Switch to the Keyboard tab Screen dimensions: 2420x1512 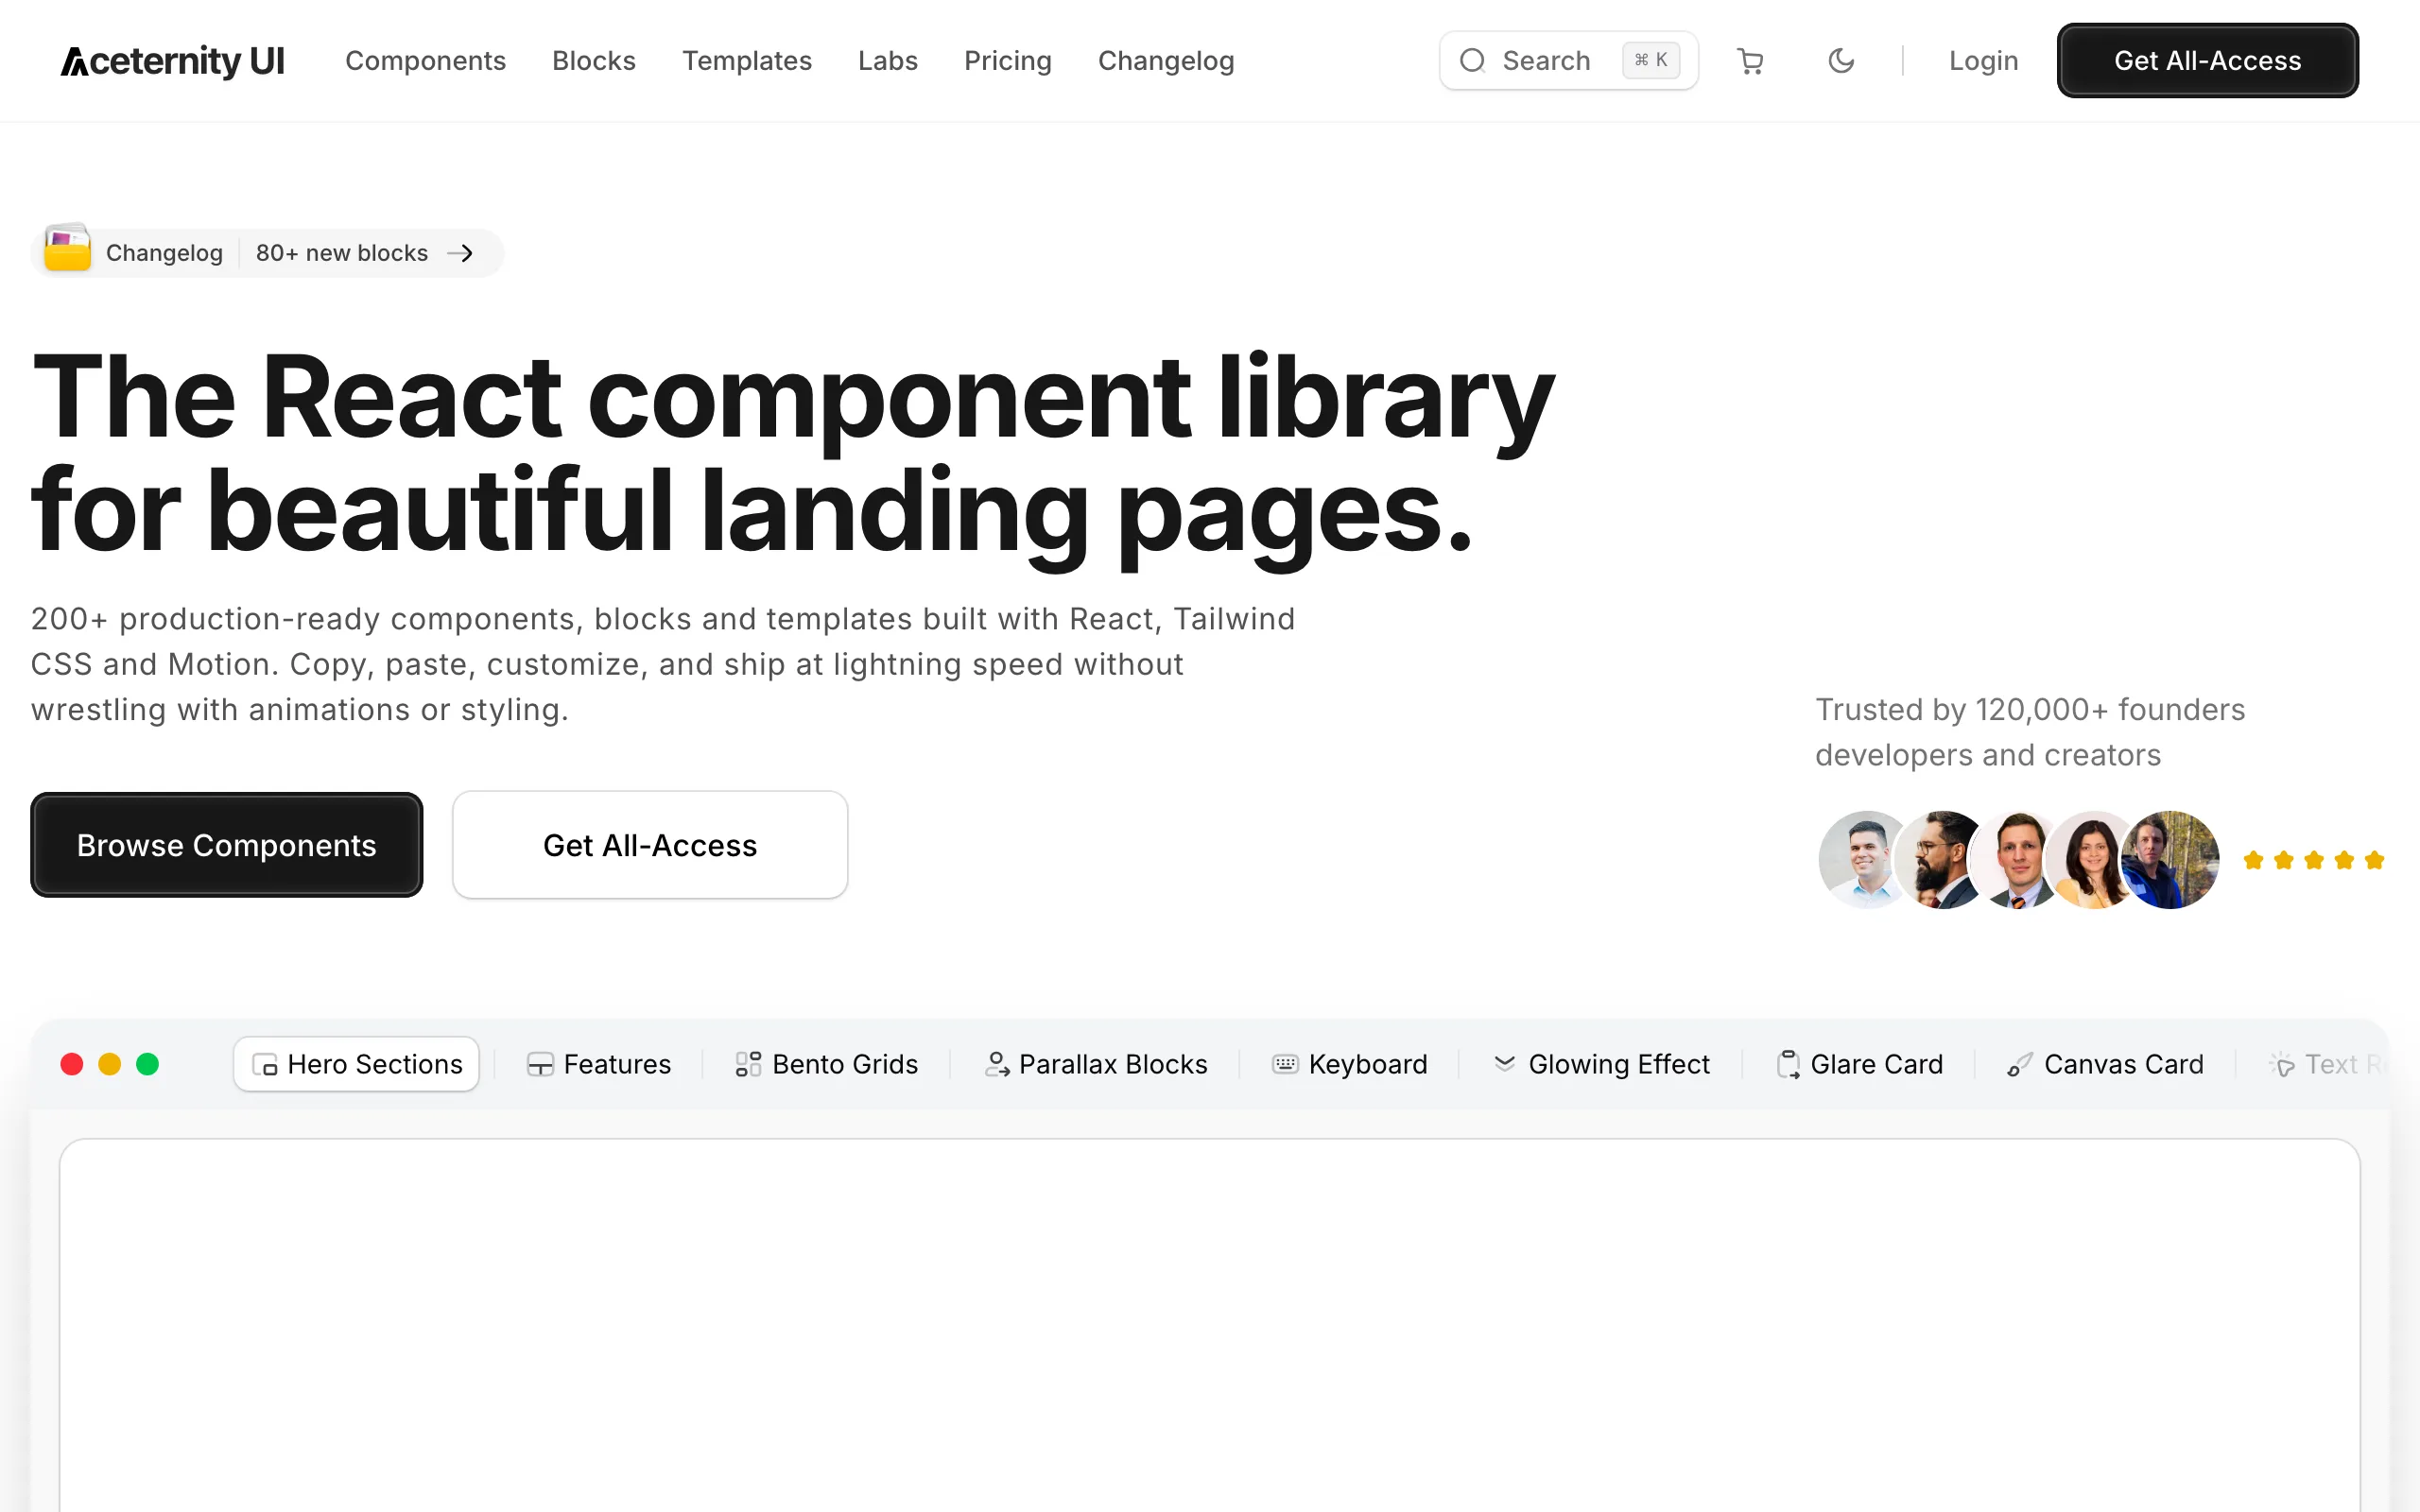tap(1350, 1064)
